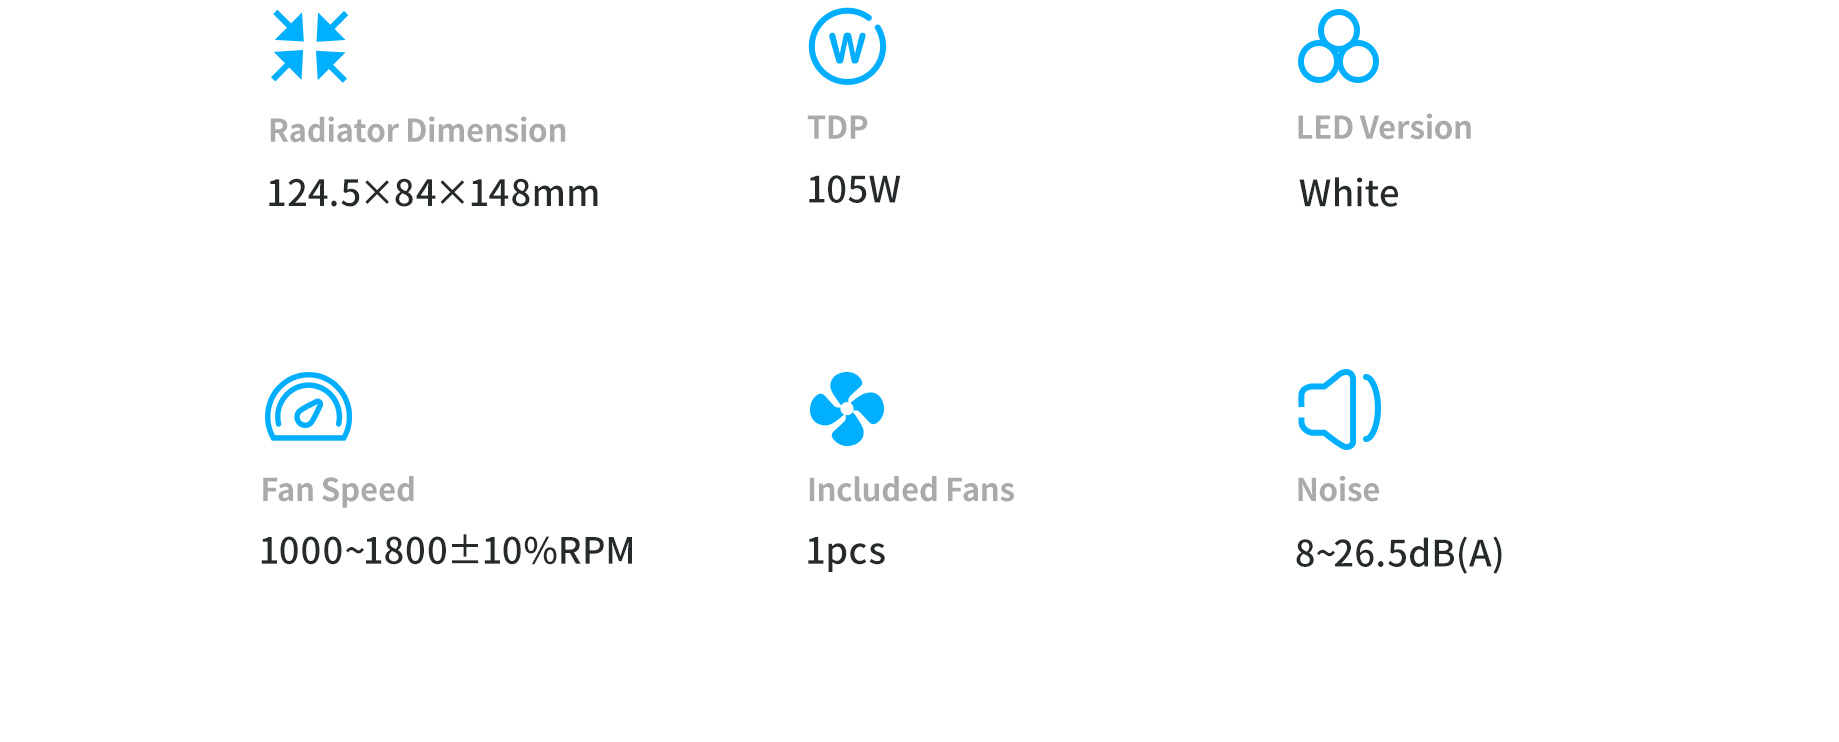This screenshot has width=1839, height=742.
Task: Click the White LED version value
Action: pos(1348,193)
